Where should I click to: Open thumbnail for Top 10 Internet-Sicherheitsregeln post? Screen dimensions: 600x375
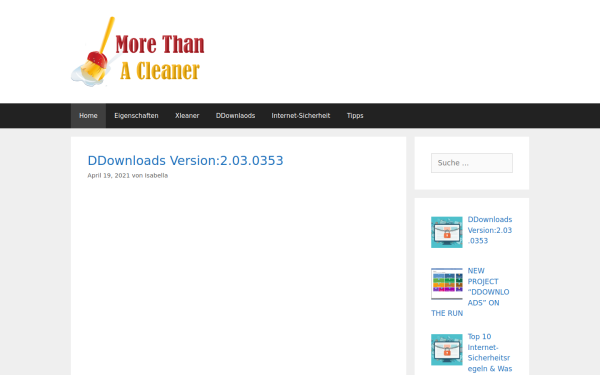tap(447, 350)
